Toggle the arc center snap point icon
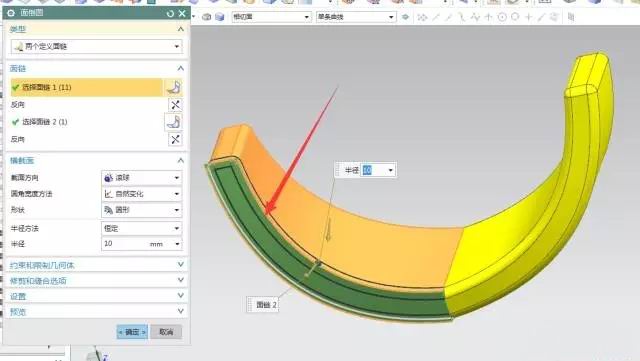640x361 pixels. [x=502, y=17]
